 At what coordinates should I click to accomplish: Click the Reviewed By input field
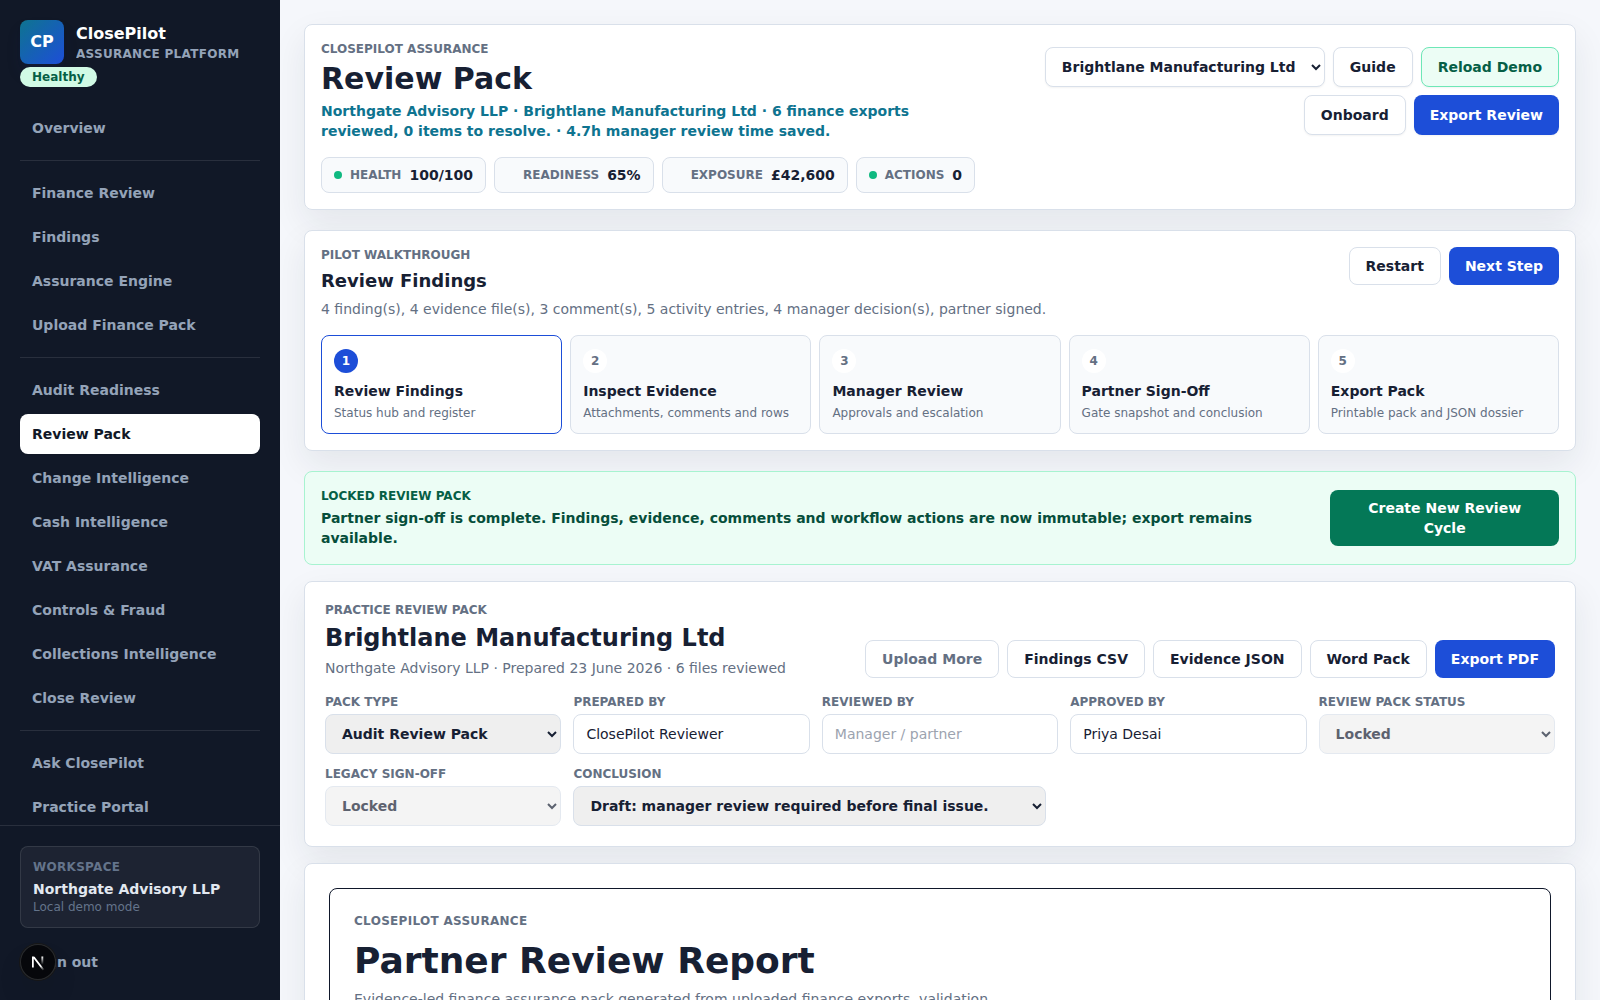(x=939, y=734)
